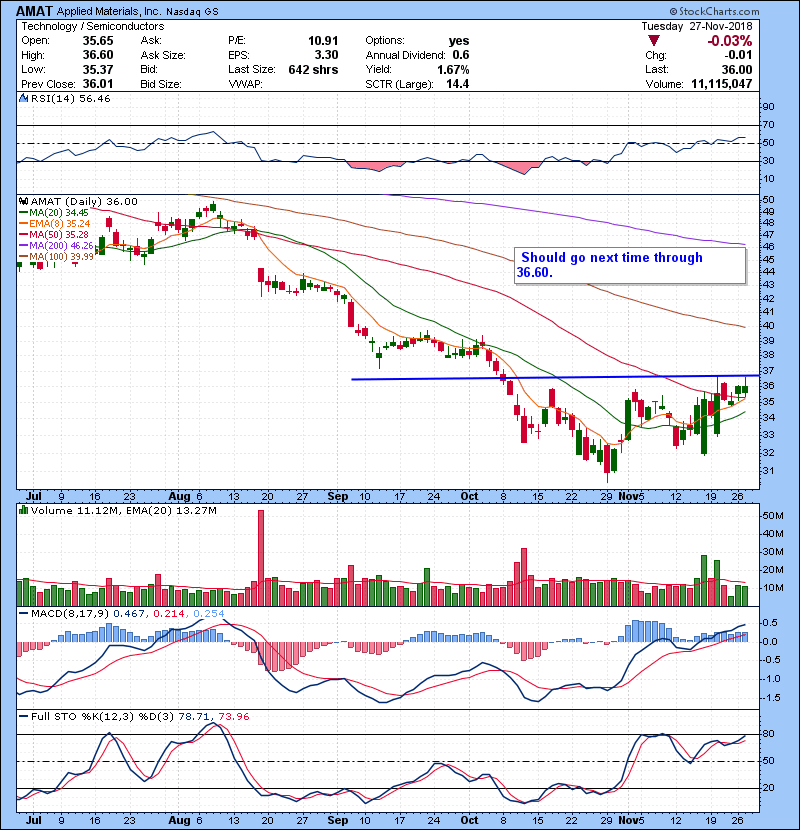
Task: Click the red down-triangle change indicator
Action: click(x=653, y=41)
